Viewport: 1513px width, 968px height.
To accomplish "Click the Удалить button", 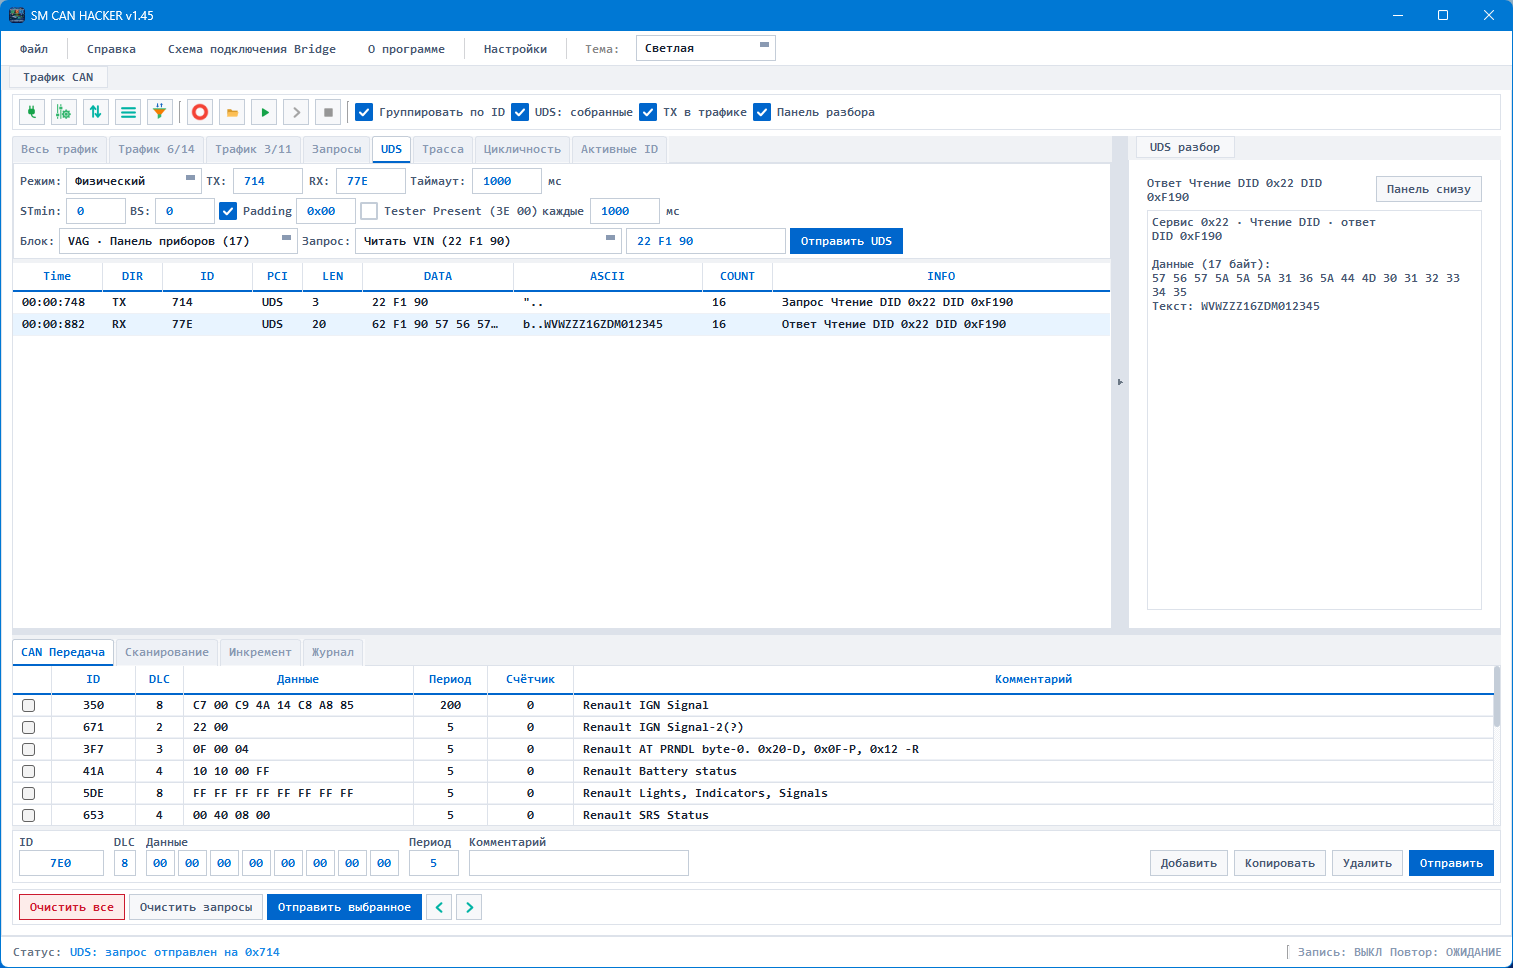I will point(1368,863).
